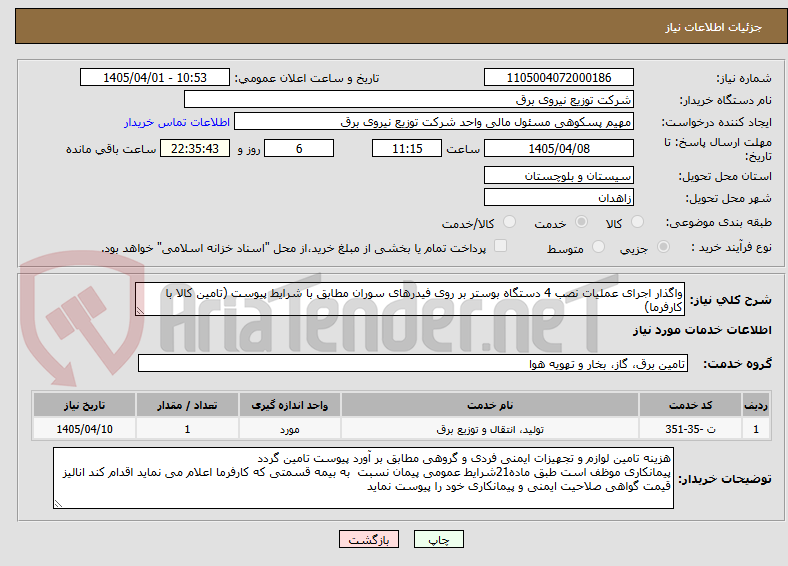Click the شماره نیاز field 1105004072000186
This screenshot has height=566, width=788.
(558, 77)
